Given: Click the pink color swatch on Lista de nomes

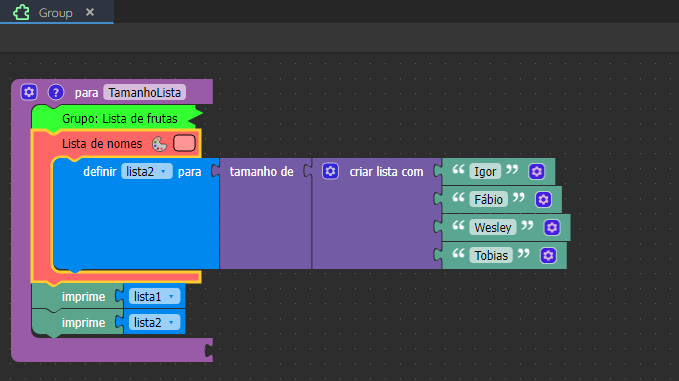Looking at the screenshot, I should click(x=184, y=143).
